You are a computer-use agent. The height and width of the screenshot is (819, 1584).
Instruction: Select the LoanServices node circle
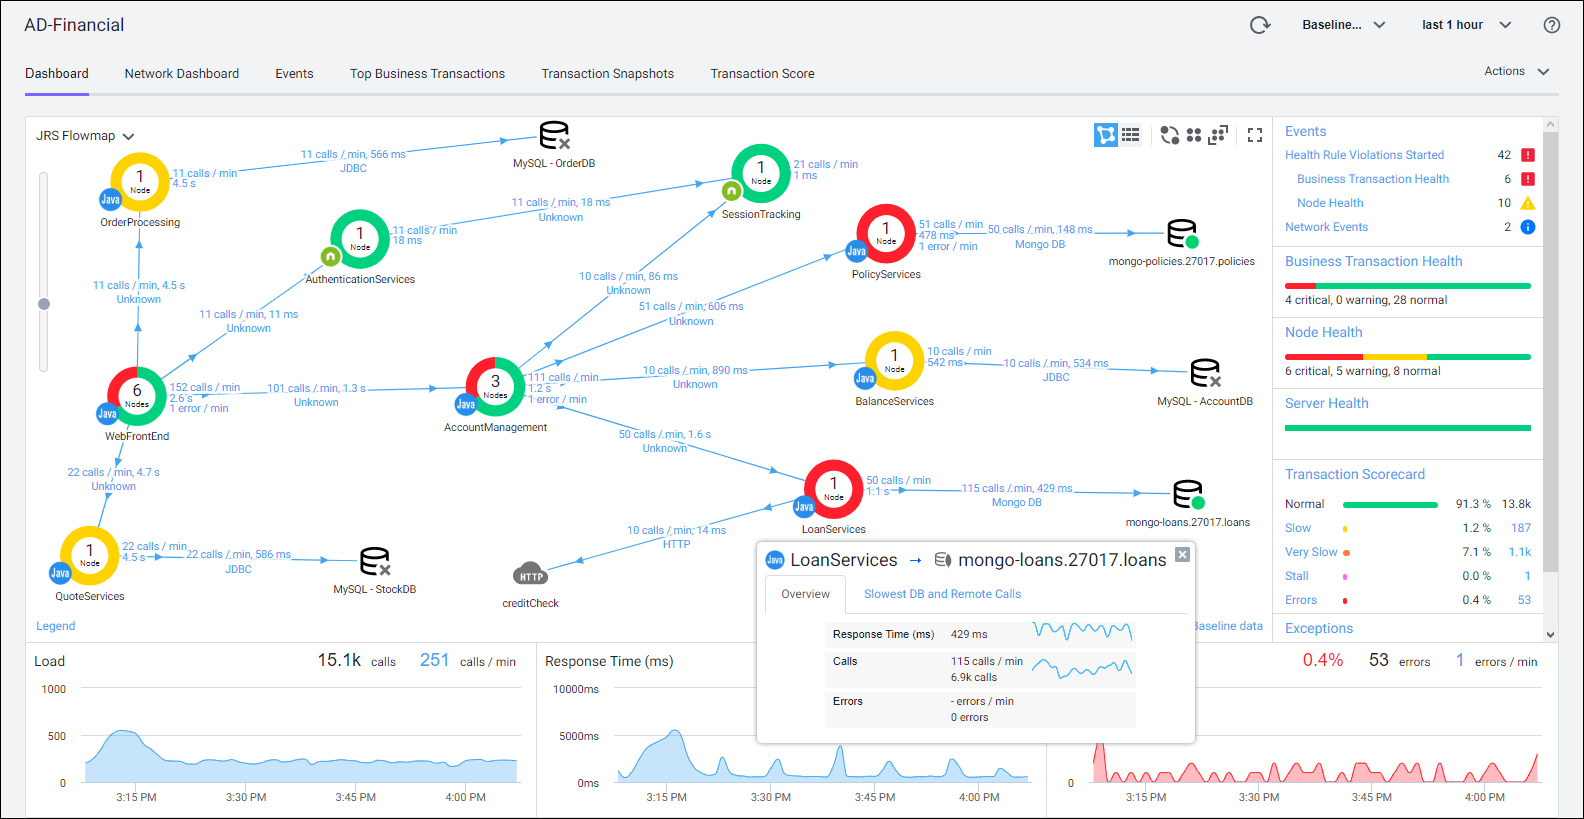click(x=833, y=489)
